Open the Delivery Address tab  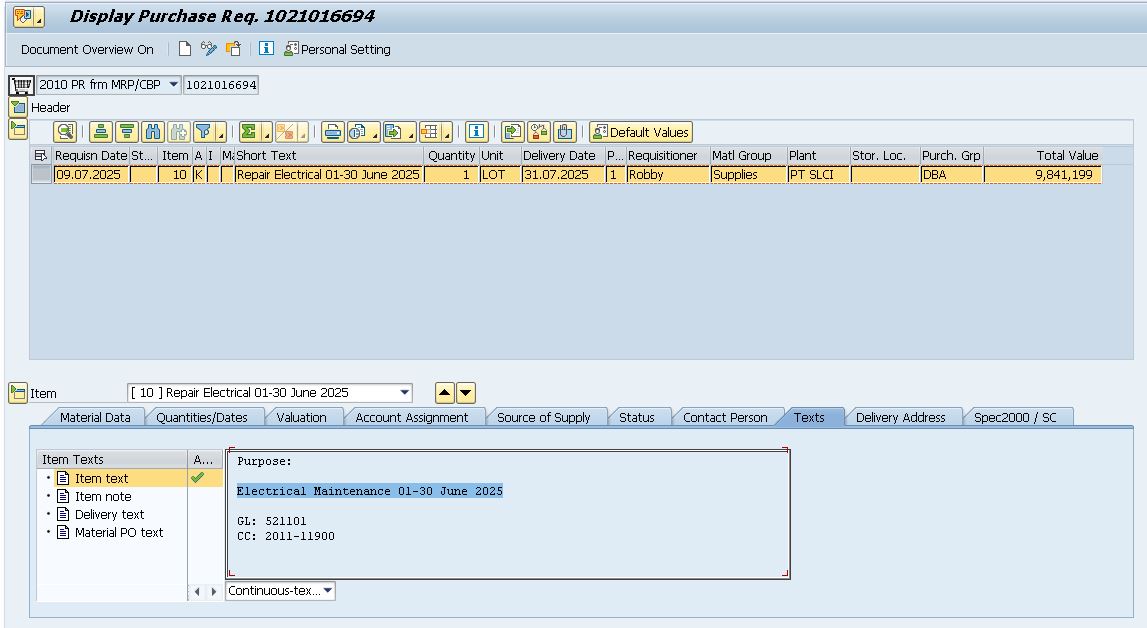900,417
